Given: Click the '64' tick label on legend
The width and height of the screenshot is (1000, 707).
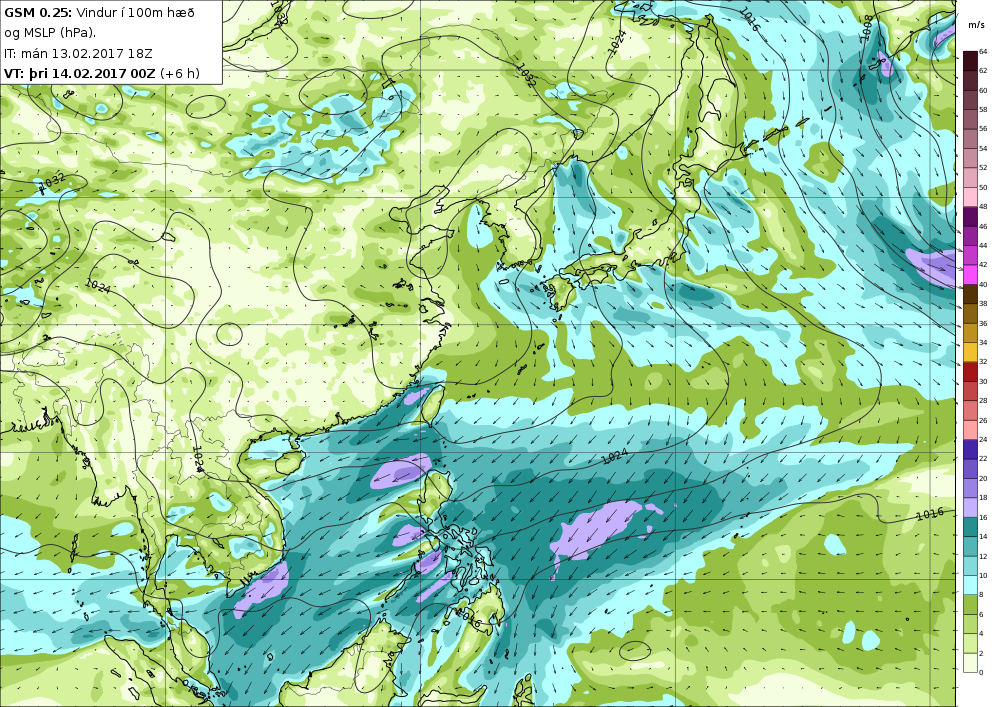Looking at the screenshot, I should [x=983, y=52].
